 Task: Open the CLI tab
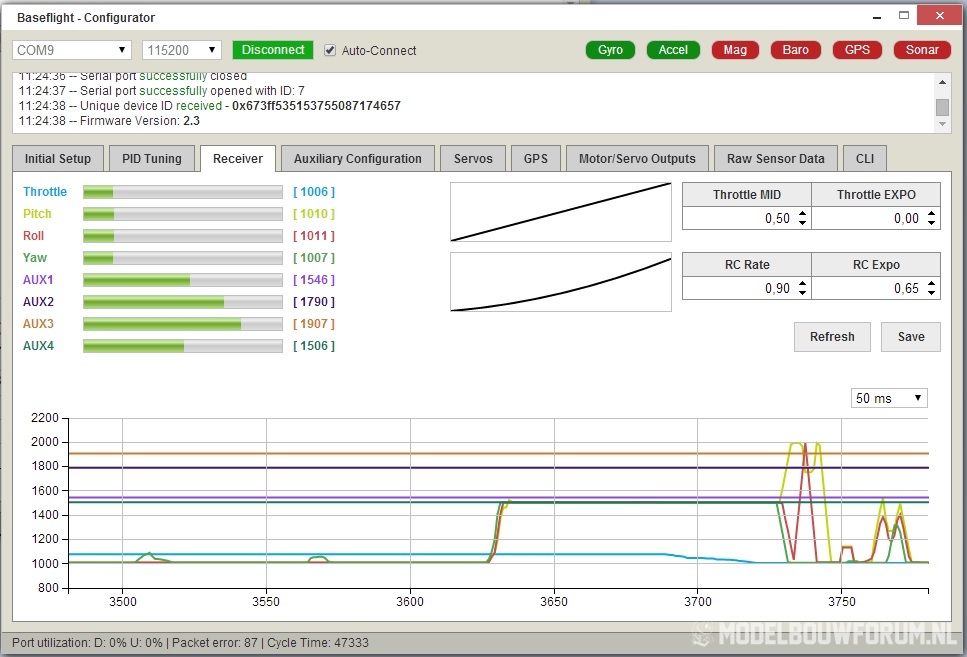point(865,159)
